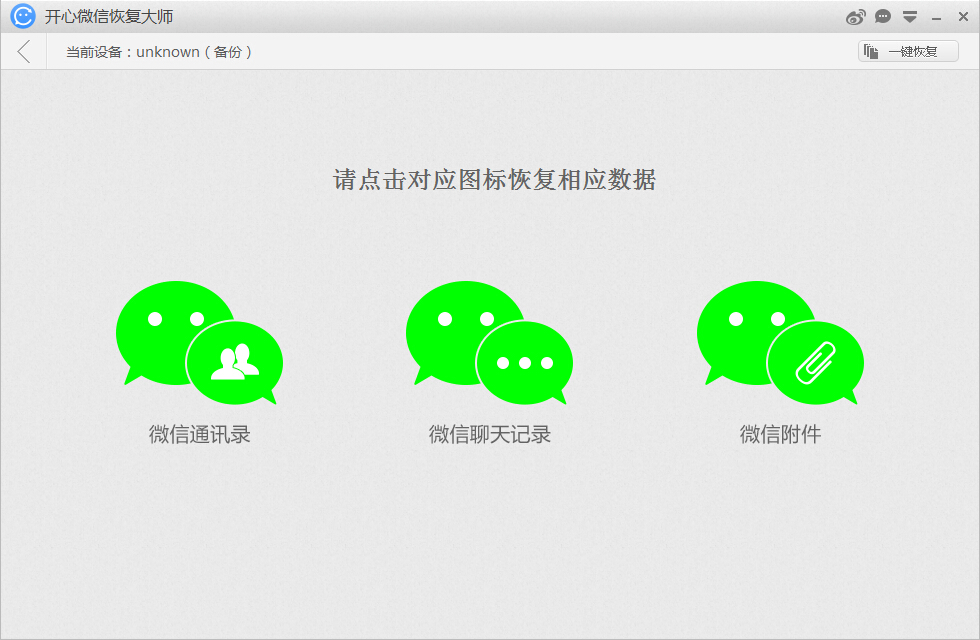Click the feedback speech bubble icon

(883, 17)
